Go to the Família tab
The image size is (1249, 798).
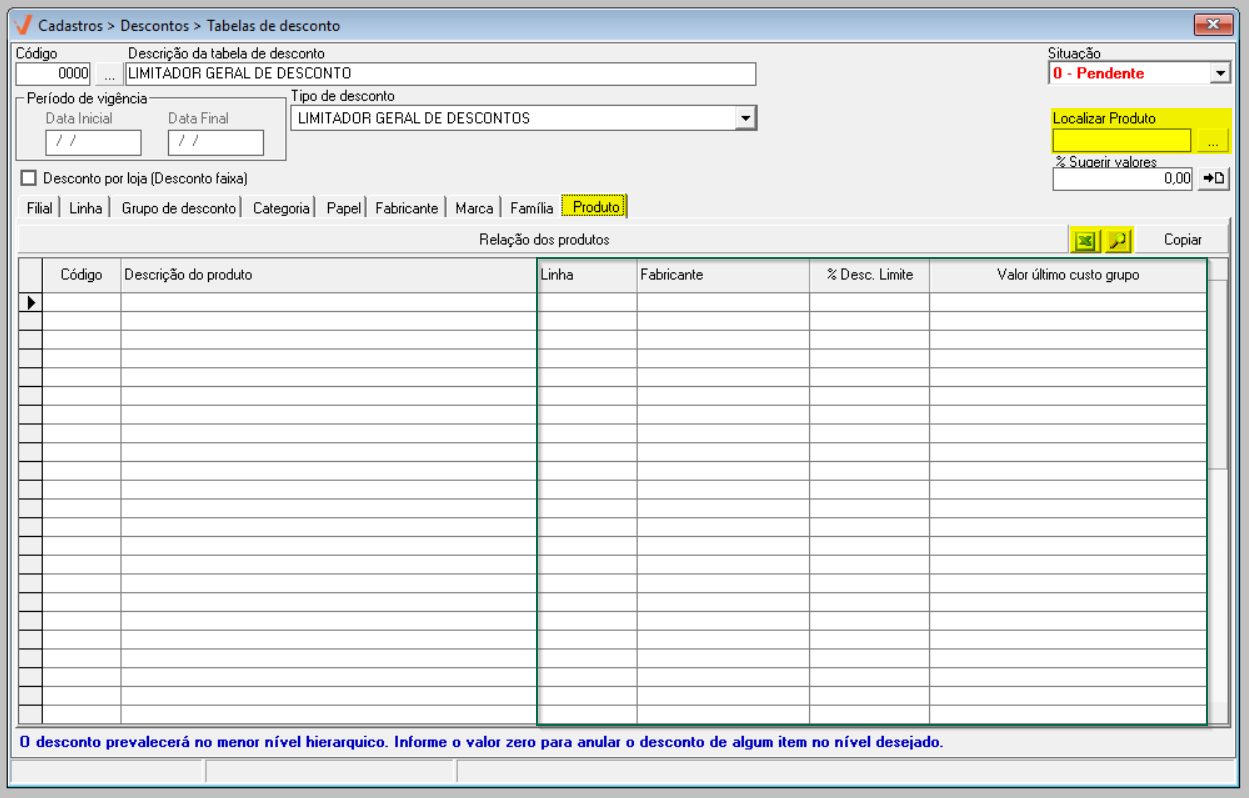coord(531,208)
